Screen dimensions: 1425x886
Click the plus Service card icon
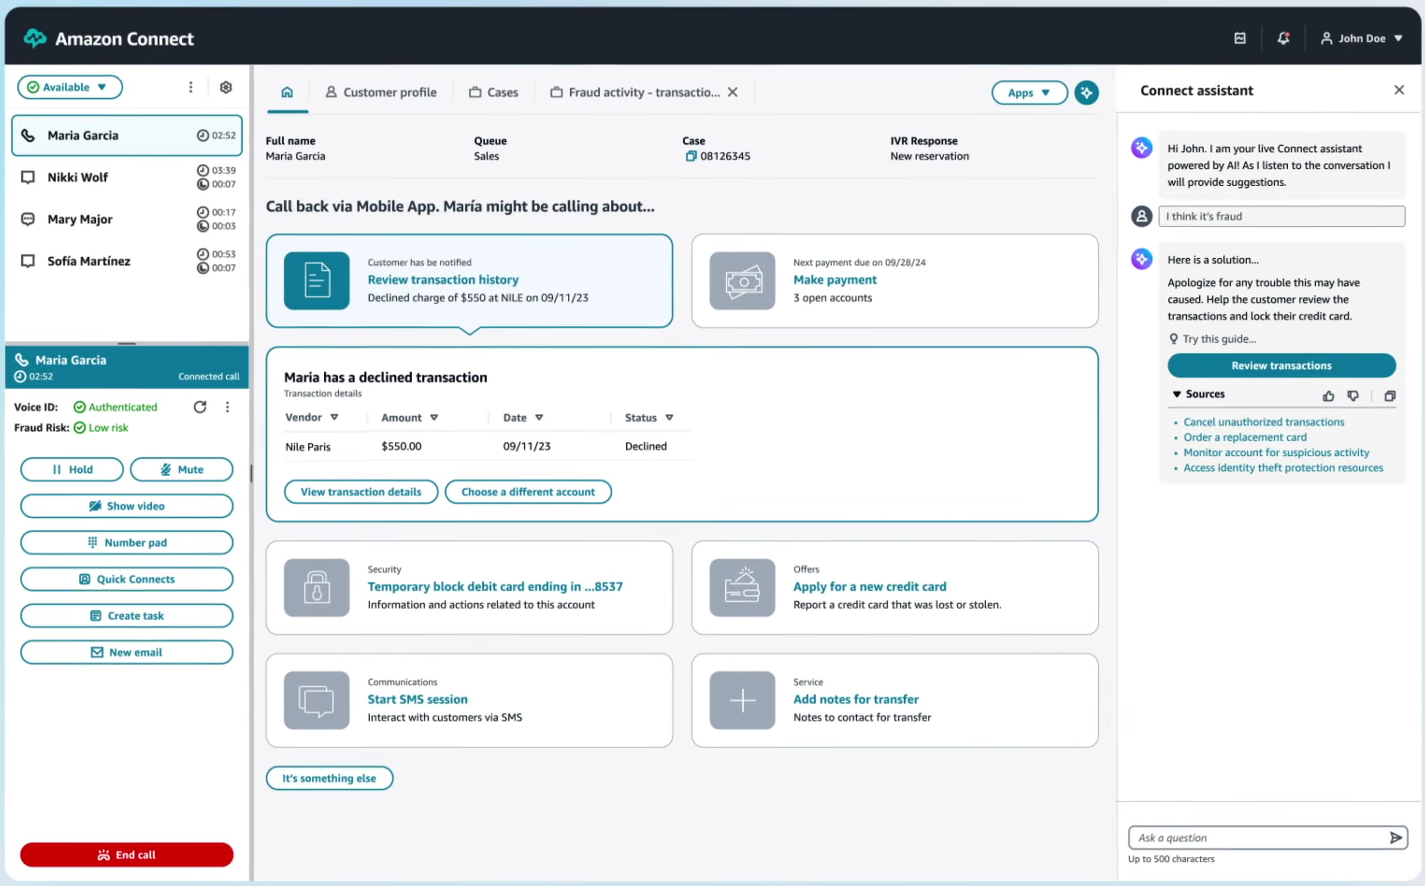point(742,700)
